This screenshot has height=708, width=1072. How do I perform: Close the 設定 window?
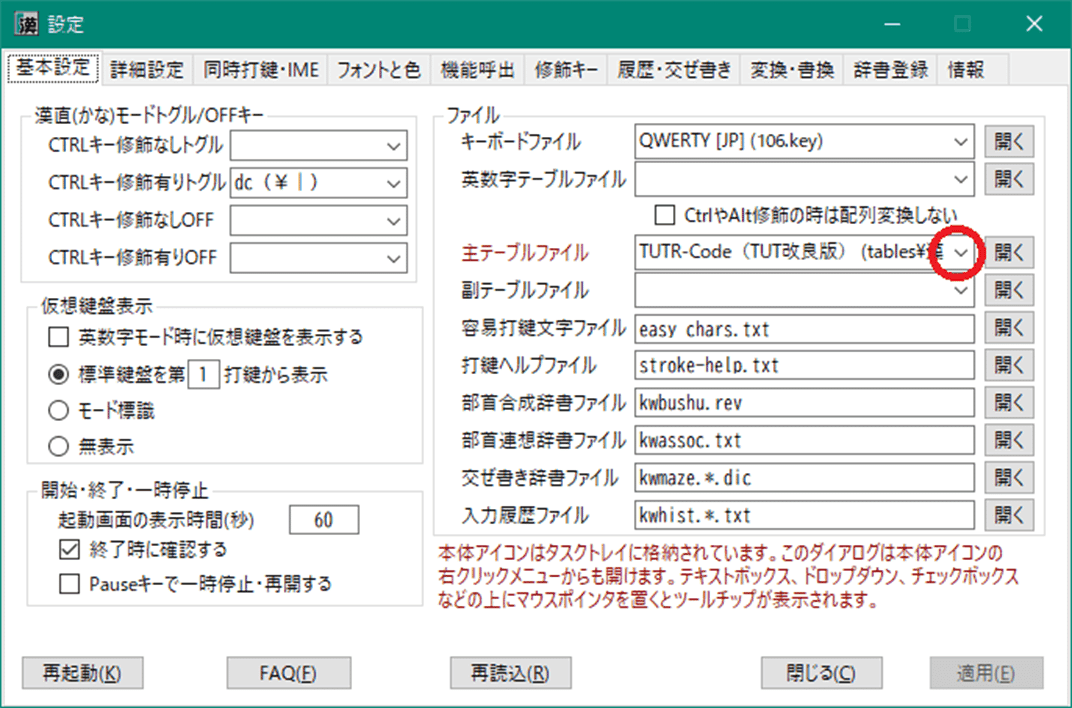point(1034,25)
